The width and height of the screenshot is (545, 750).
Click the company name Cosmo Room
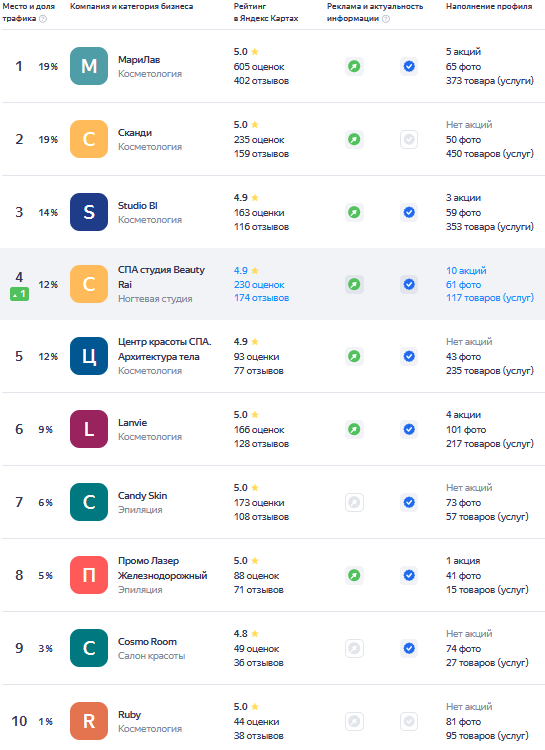tap(147, 641)
